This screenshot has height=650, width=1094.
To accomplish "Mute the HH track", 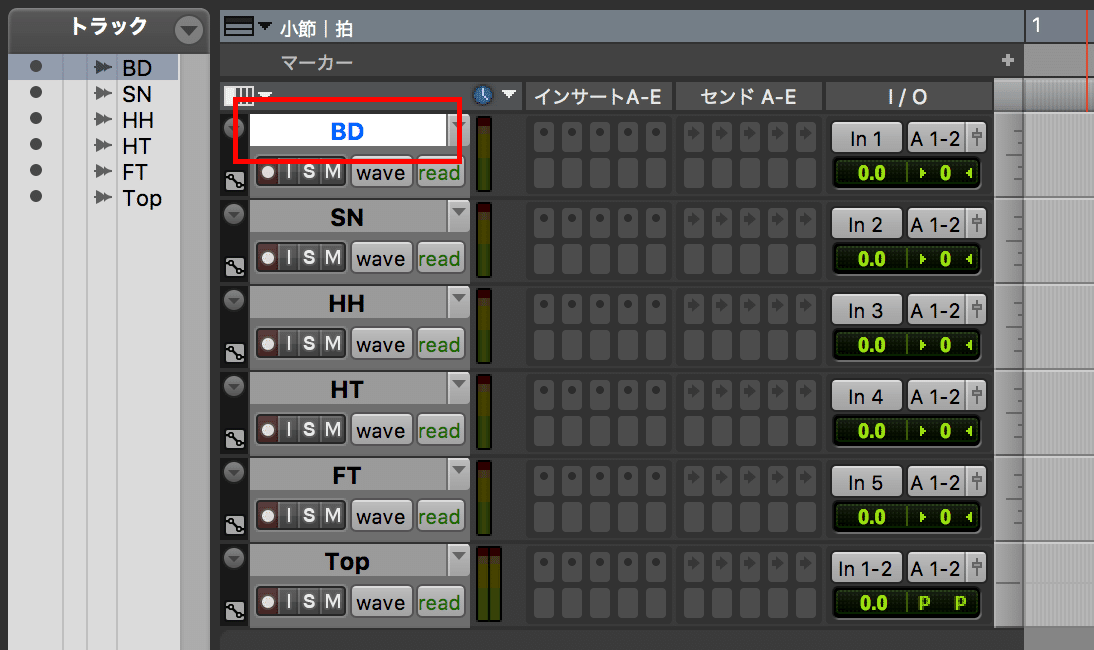I will [333, 344].
